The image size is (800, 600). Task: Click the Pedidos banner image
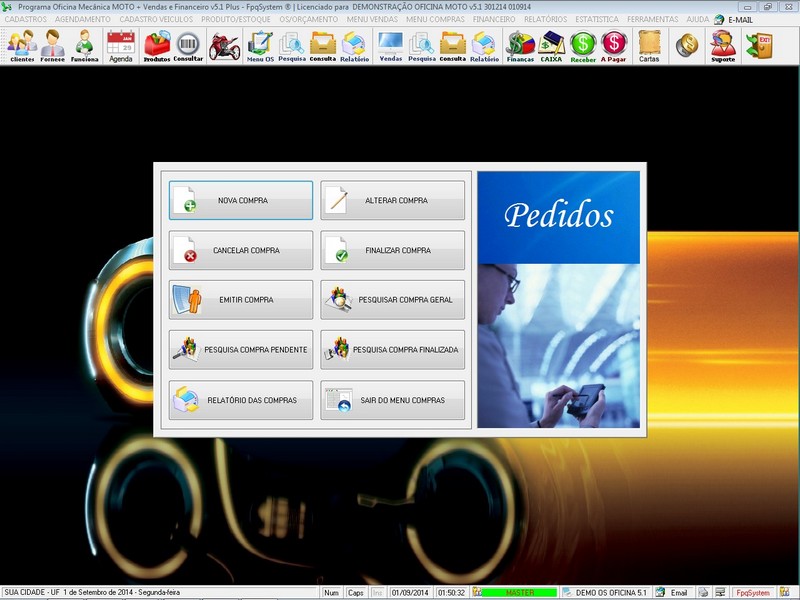[559, 299]
